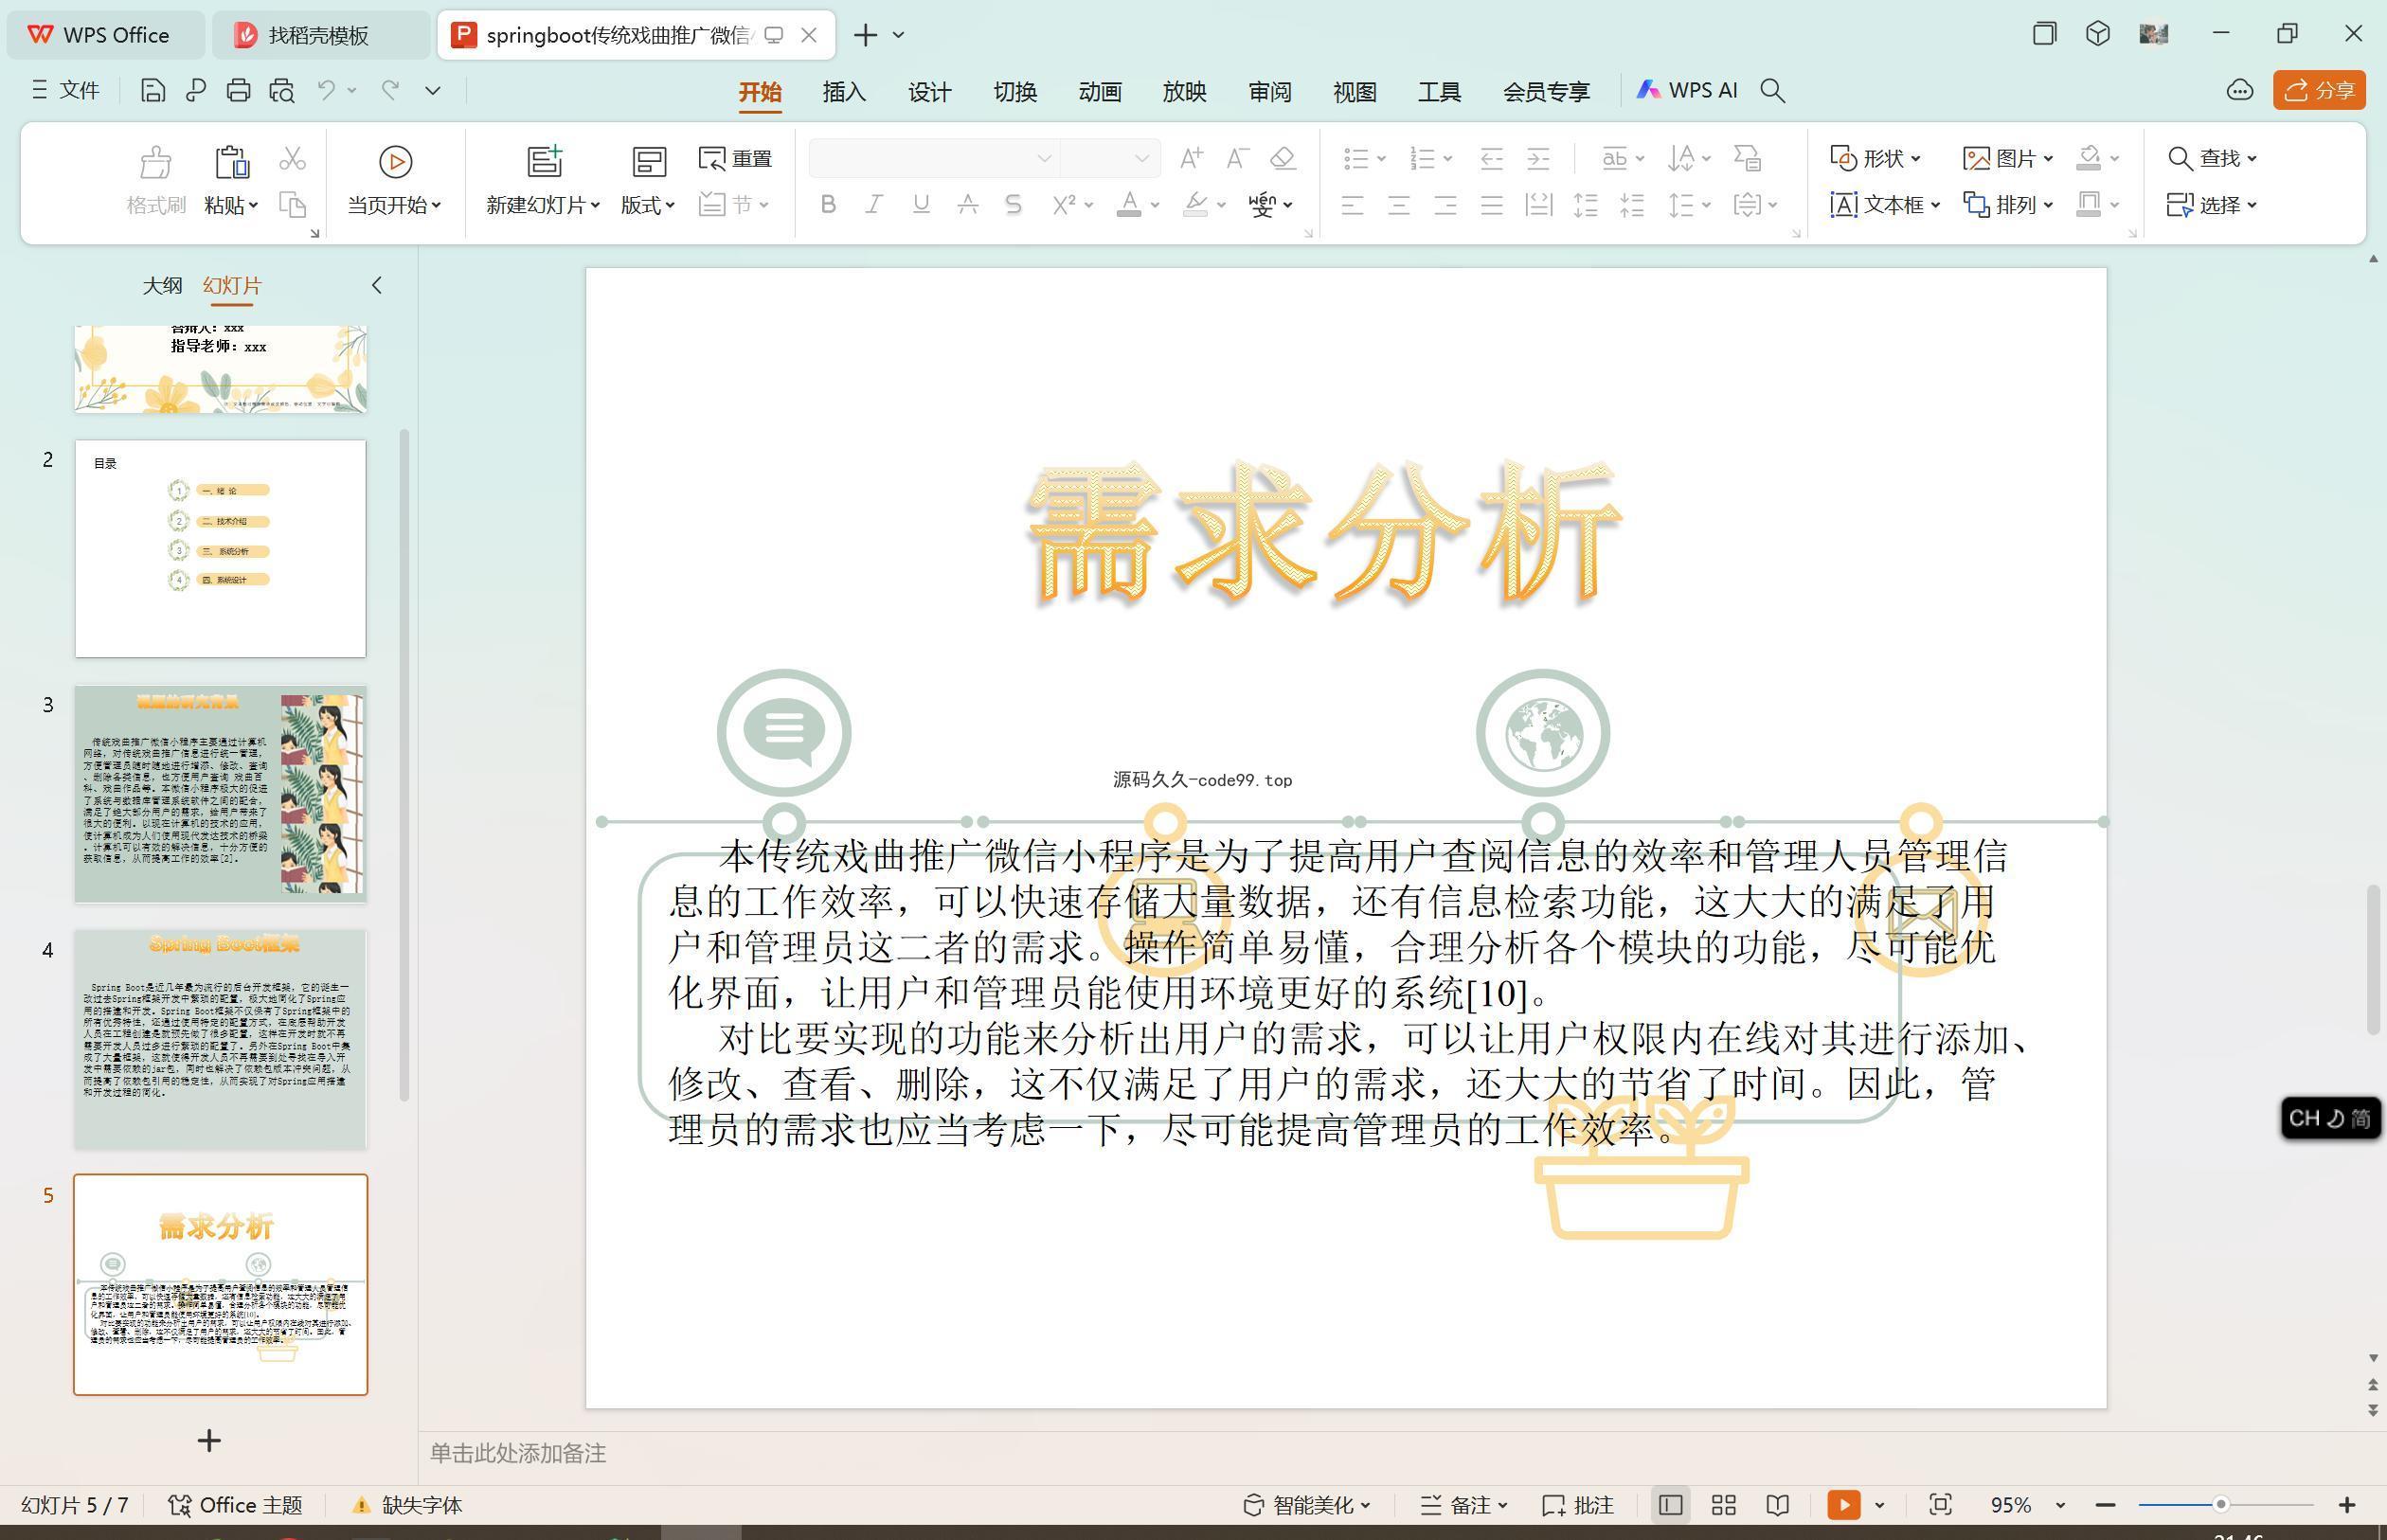Open the Review (审阅) ribbon tab
Viewport: 2387px width, 1540px height.
[1270, 92]
